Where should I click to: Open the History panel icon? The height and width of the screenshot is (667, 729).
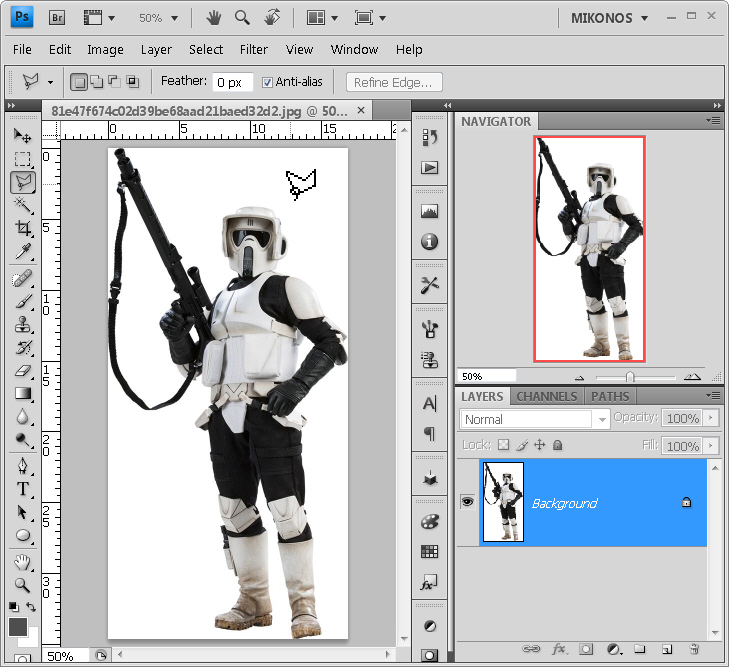(x=430, y=137)
